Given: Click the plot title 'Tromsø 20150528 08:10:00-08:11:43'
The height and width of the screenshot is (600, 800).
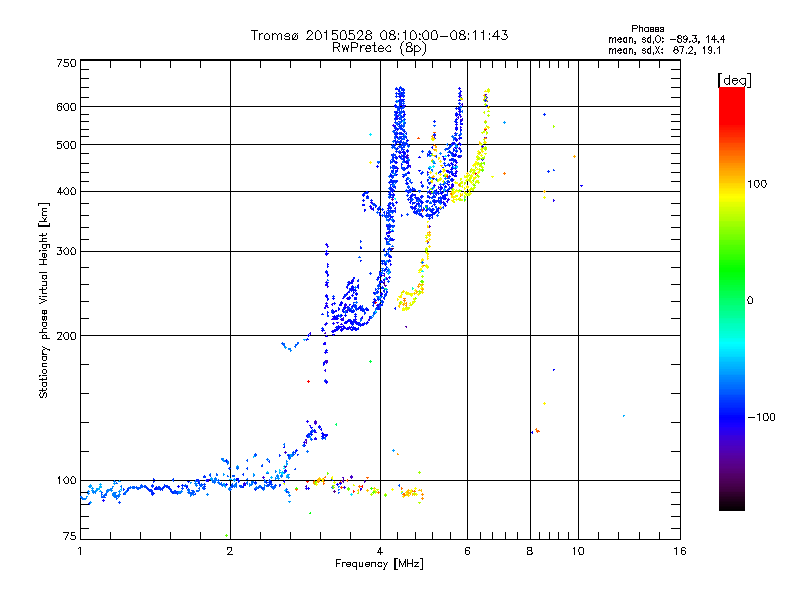Looking at the screenshot, I should (379, 35).
